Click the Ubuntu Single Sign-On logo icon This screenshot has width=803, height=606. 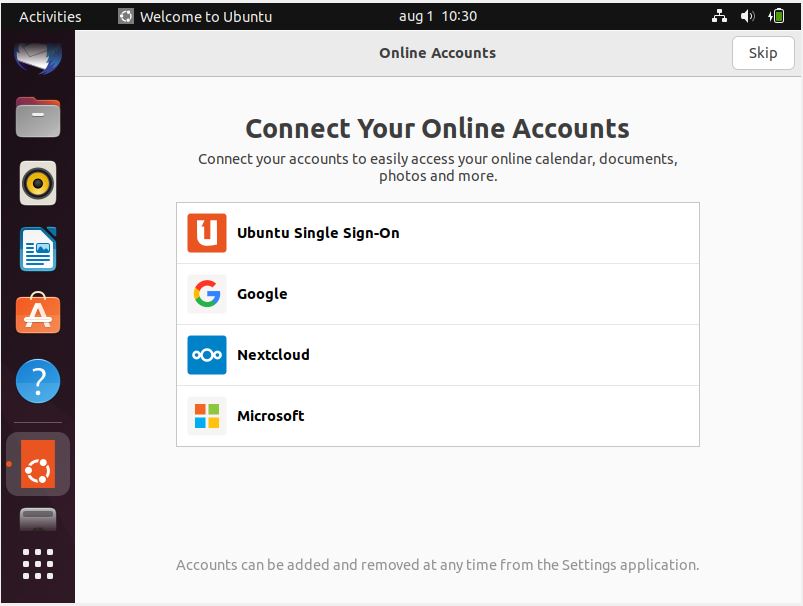pos(207,233)
